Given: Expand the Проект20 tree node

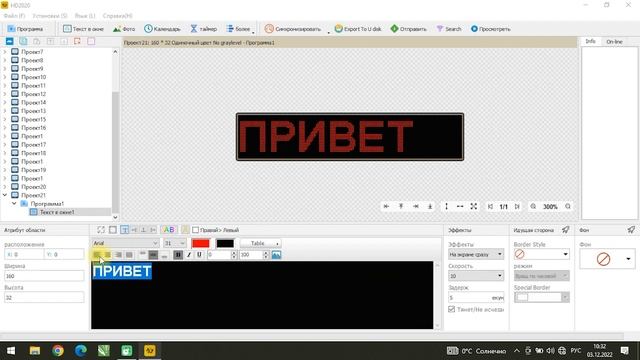Looking at the screenshot, I should tap(5, 187).
